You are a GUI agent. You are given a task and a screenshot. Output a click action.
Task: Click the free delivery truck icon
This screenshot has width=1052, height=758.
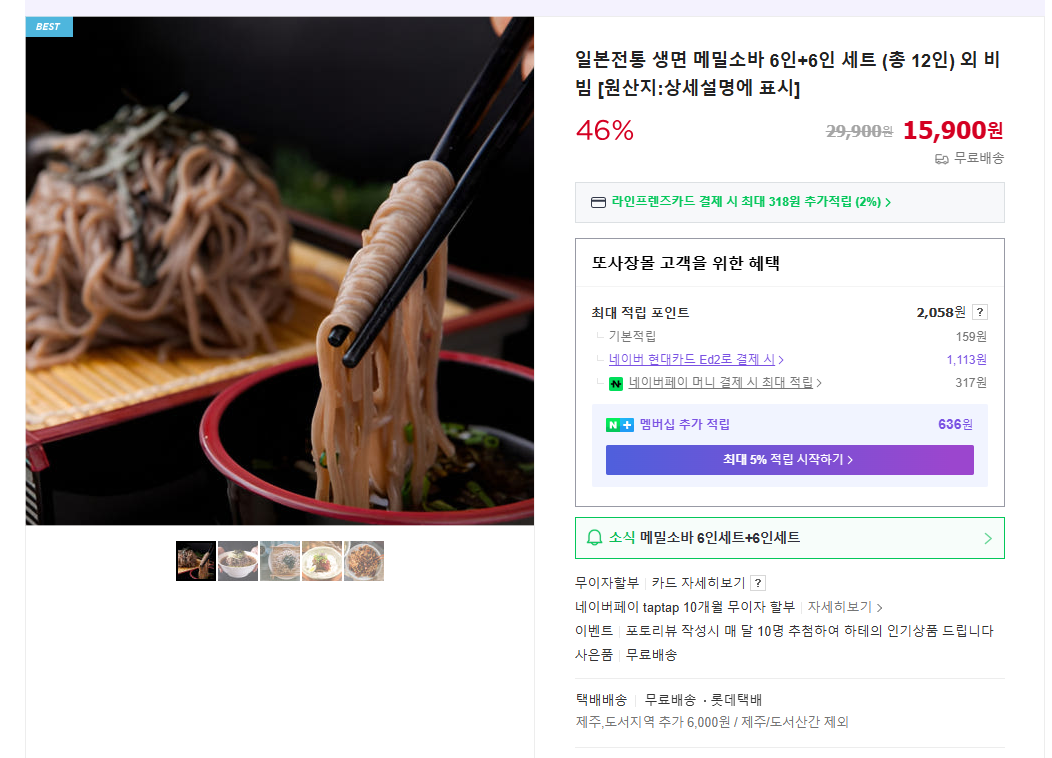[x=941, y=159]
